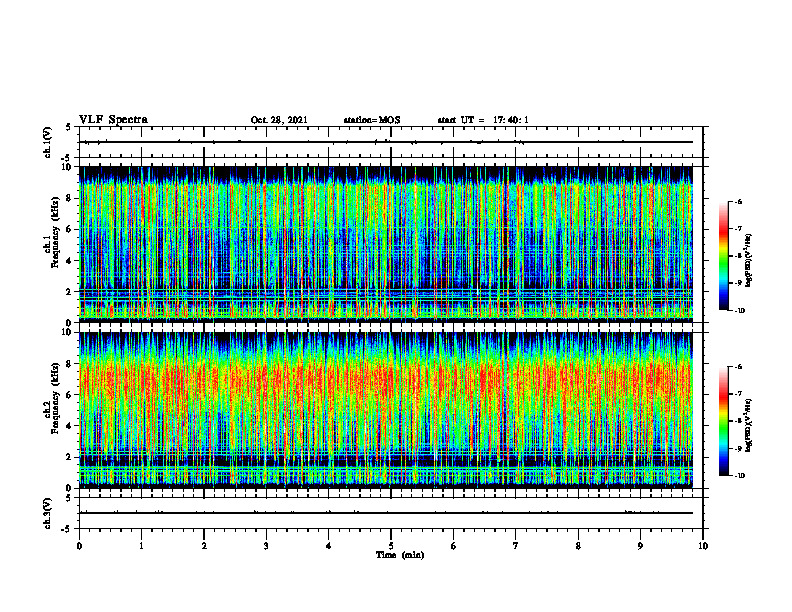Click the ch.3 voltage waveform trace

click(386, 513)
